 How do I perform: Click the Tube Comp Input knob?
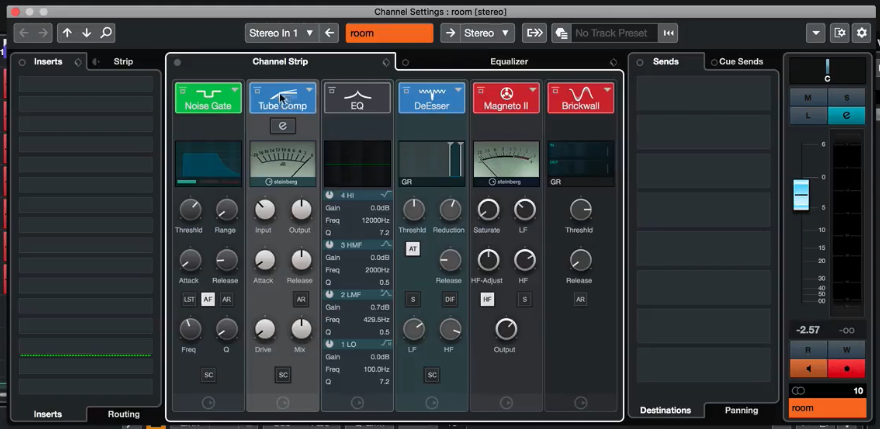pyautogui.click(x=264, y=210)
